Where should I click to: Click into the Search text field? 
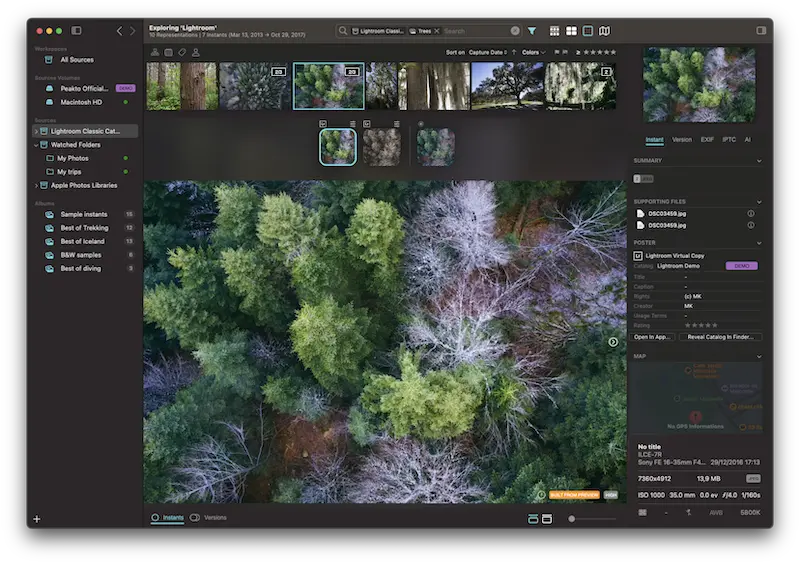point(475,31)
